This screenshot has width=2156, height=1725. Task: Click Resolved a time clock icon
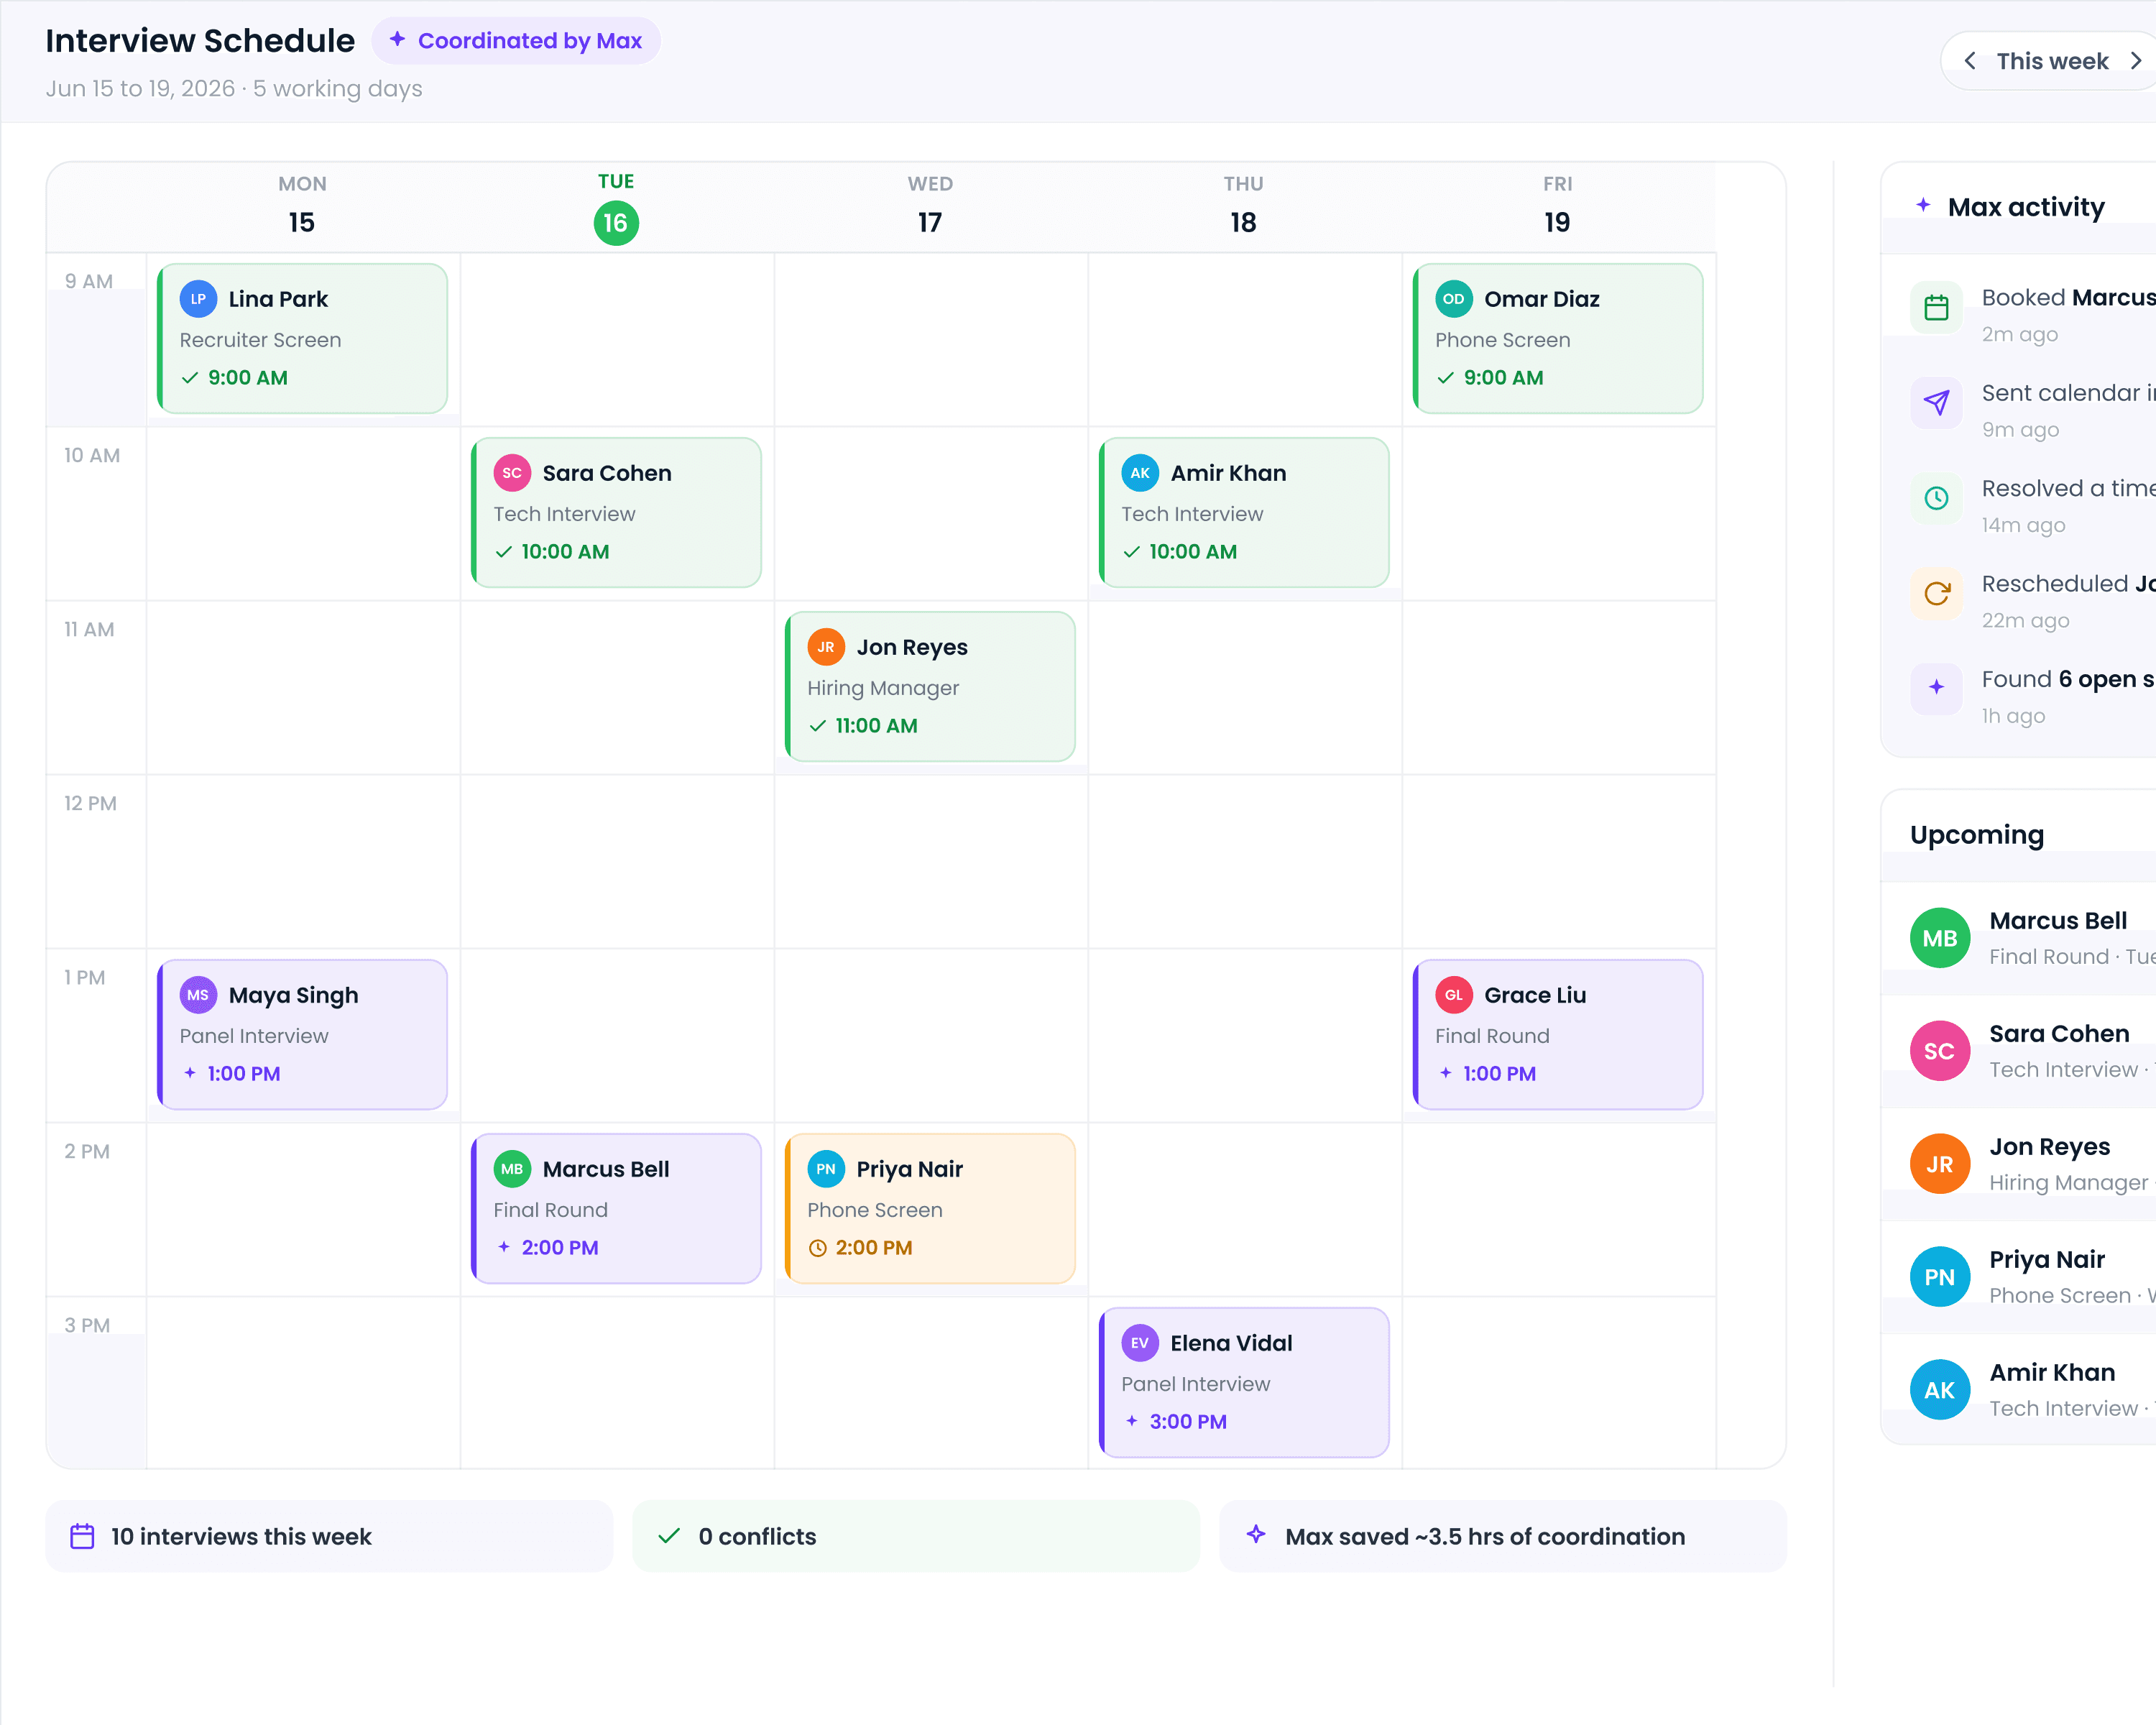(x=1936, y=498)
